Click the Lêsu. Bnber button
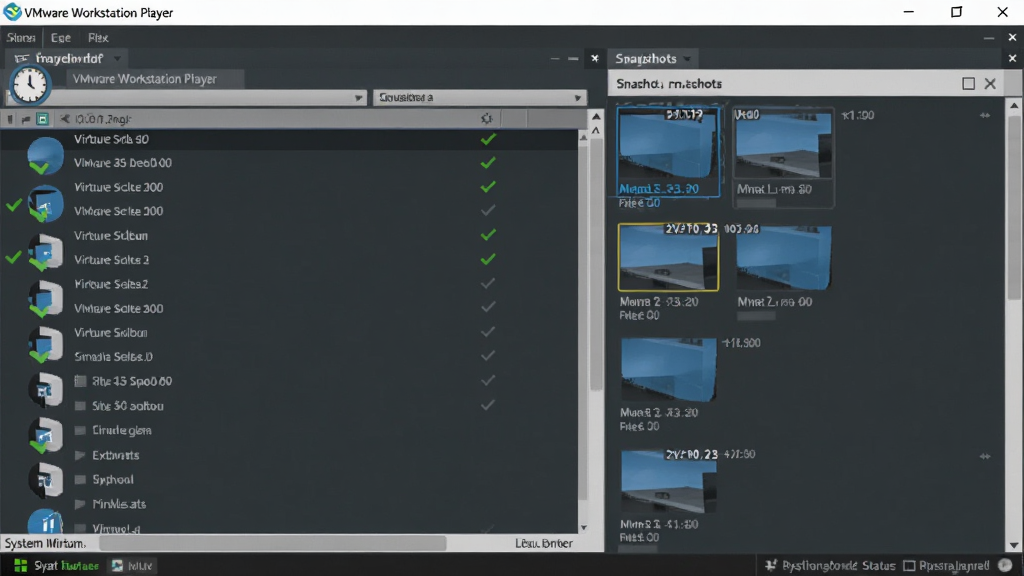This screenshot has height=576, width=1024. click(544, 543)
